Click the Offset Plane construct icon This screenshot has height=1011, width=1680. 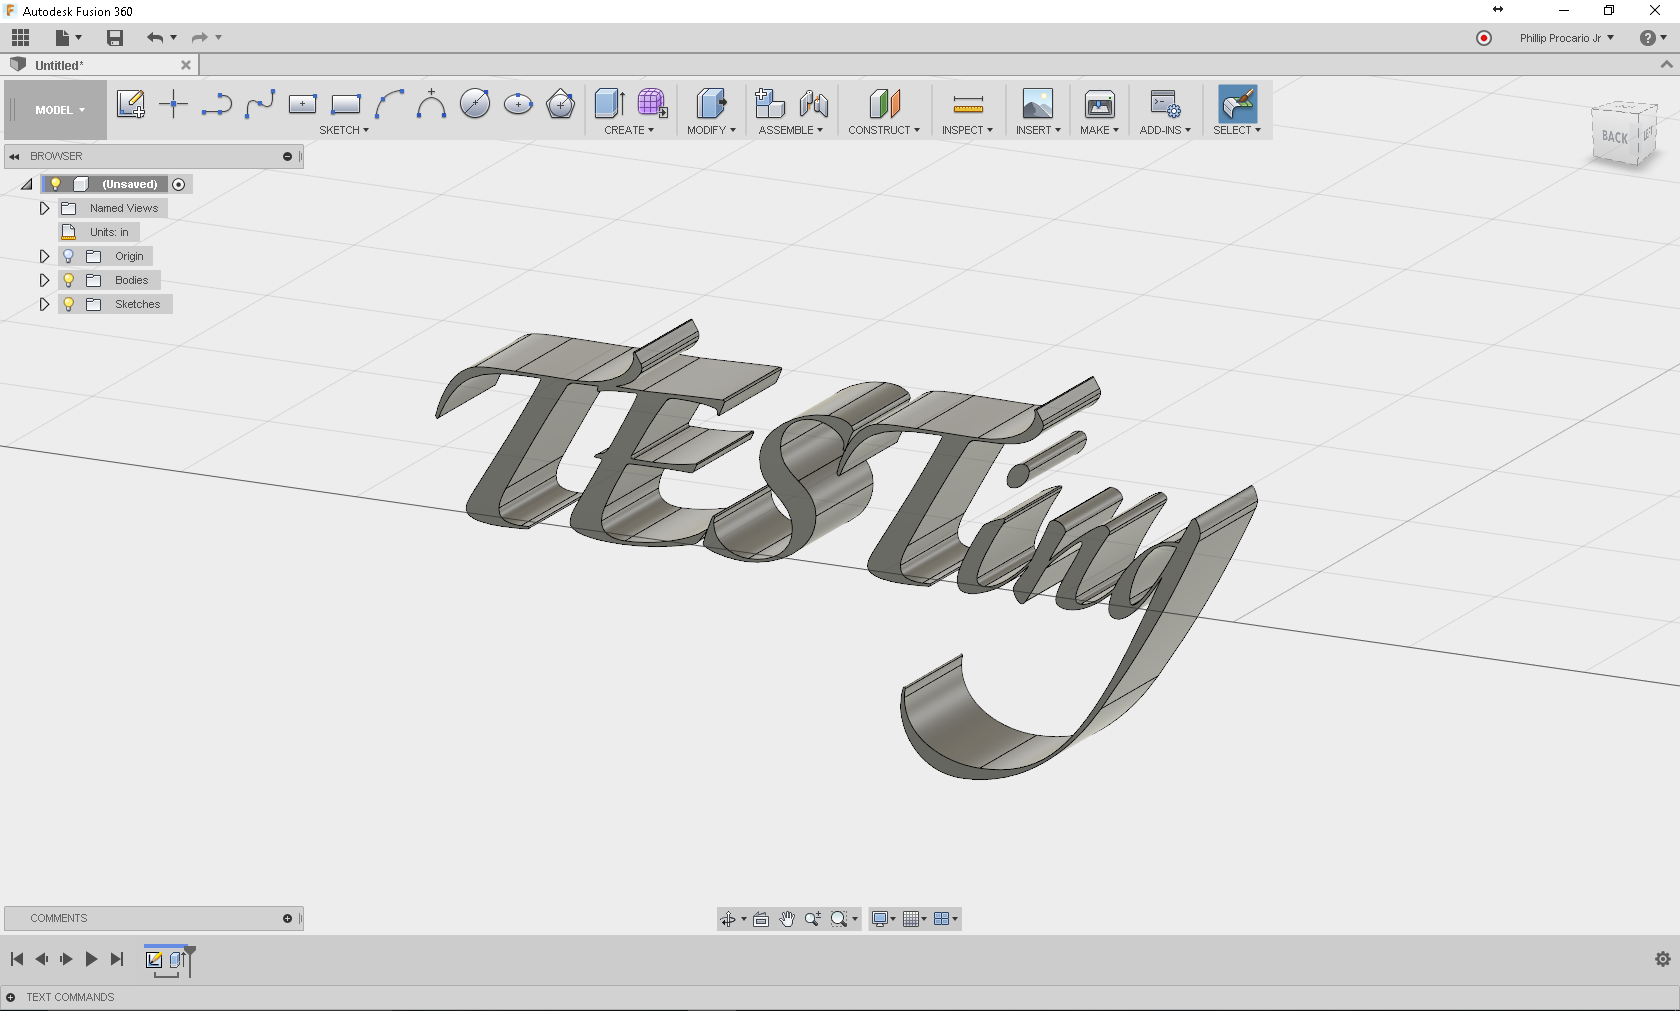click(x=884, y=104)
